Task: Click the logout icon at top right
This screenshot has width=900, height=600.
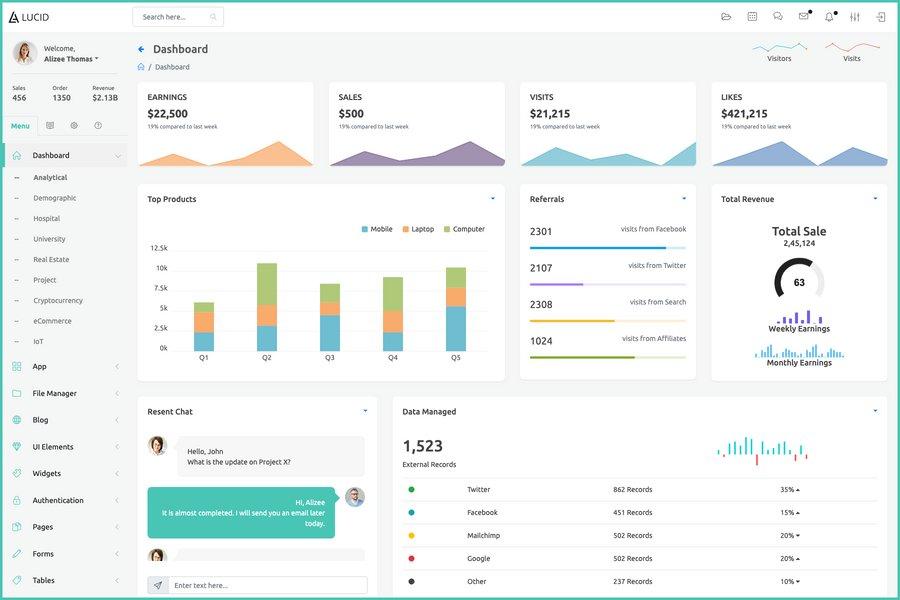Action: pos(881,15)
